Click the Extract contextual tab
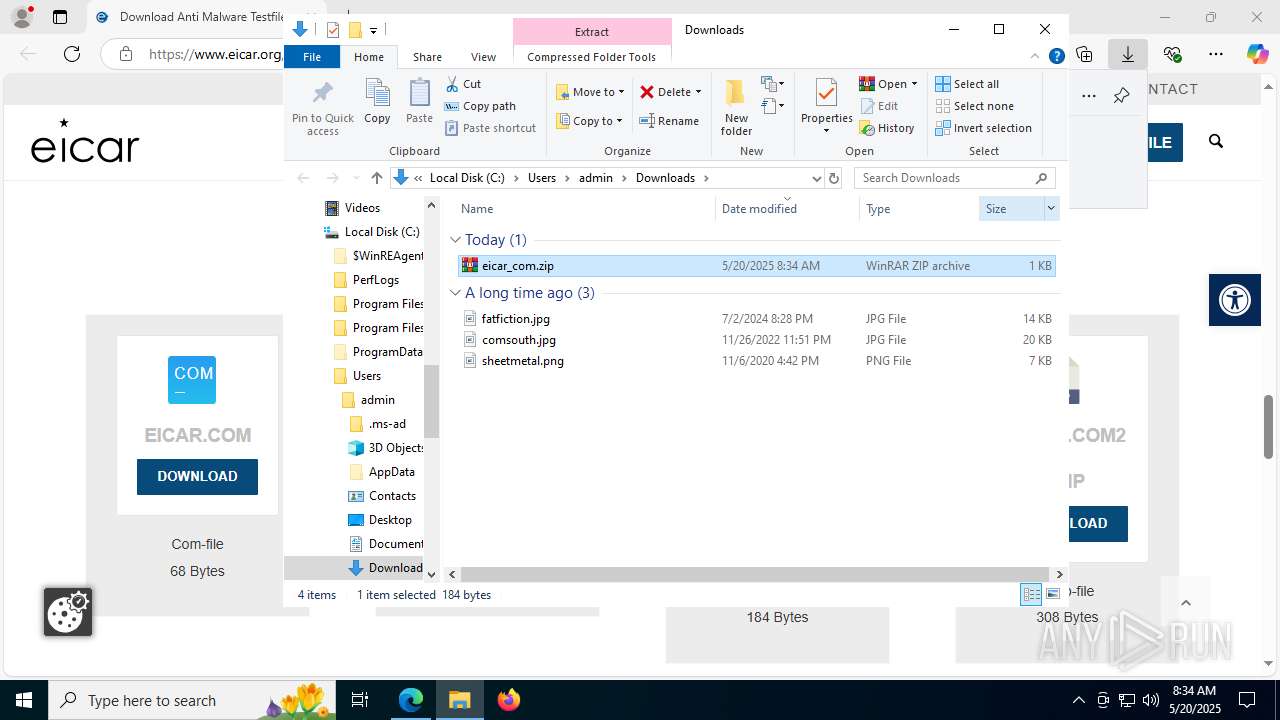Viewport: 1280px width, 720px height. coord(591,32)
